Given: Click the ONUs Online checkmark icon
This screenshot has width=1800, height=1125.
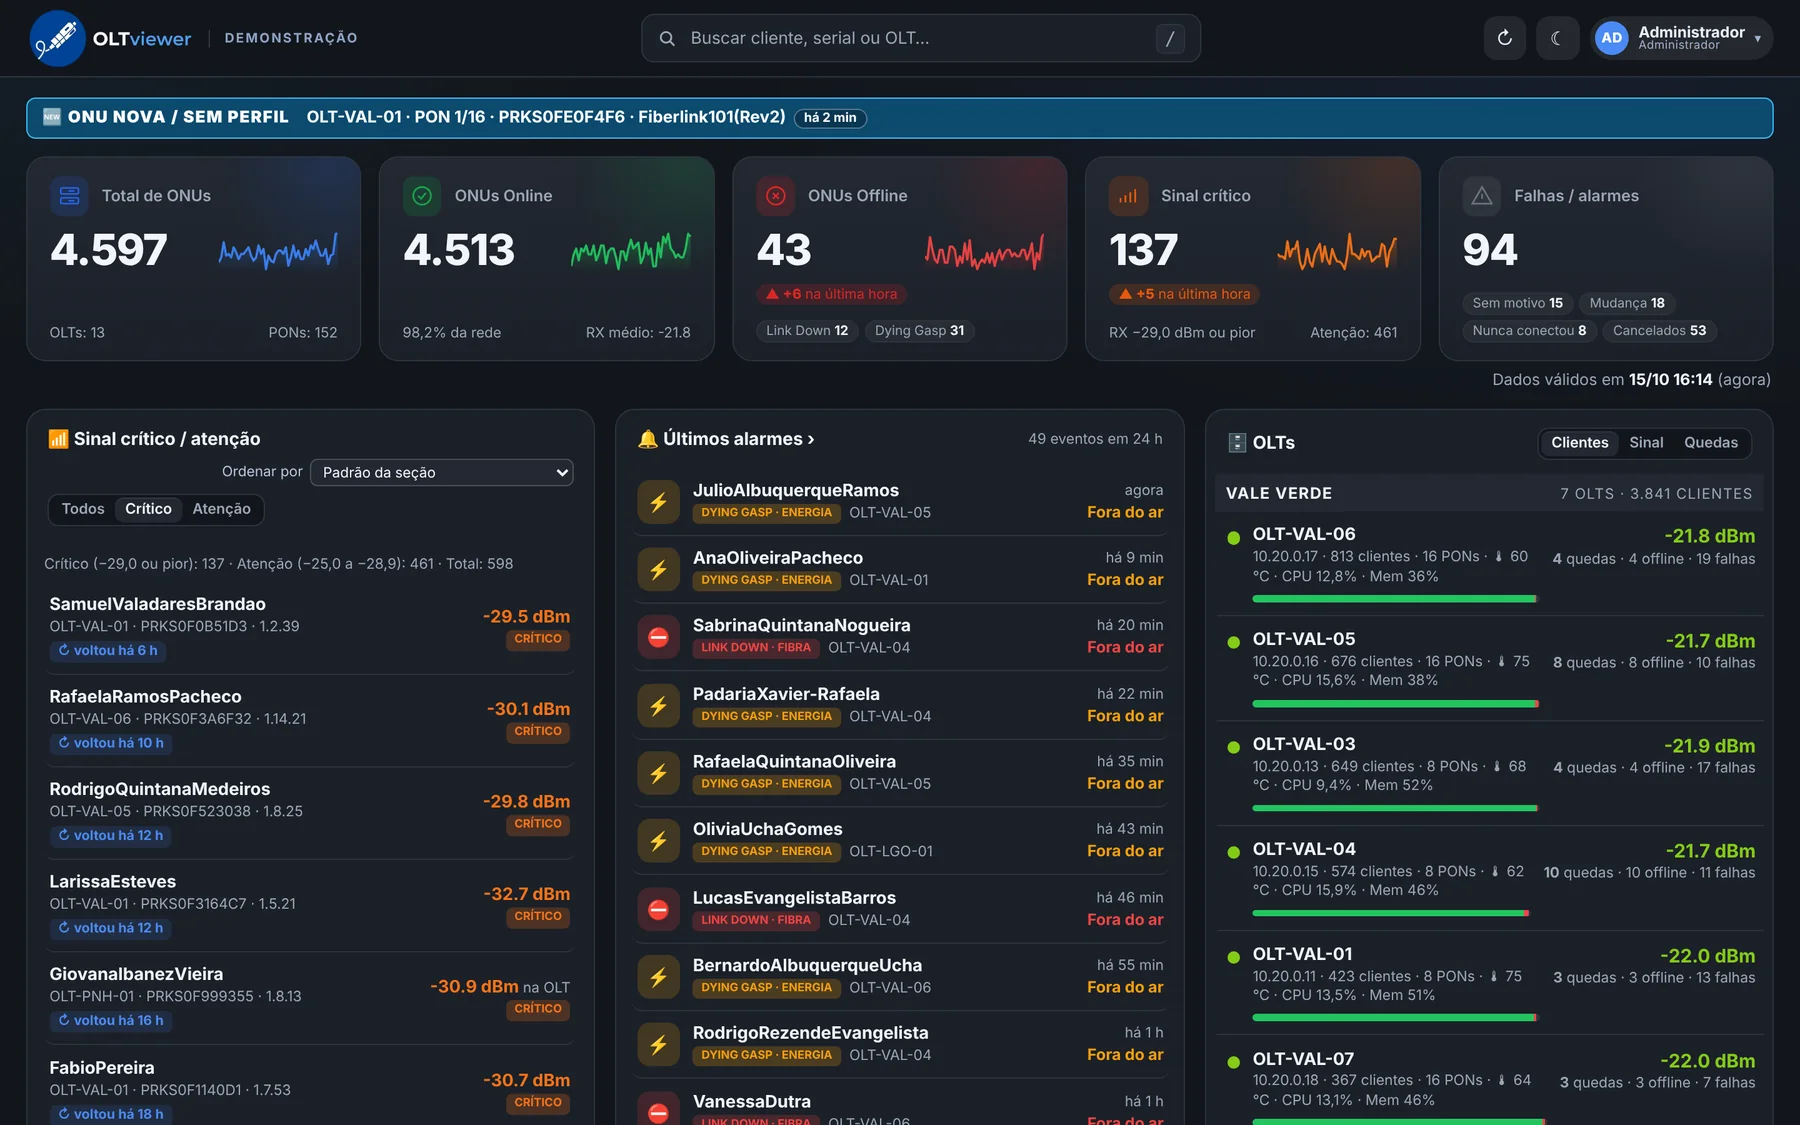Looking at the screenshot, I should (x=422, y=196).
